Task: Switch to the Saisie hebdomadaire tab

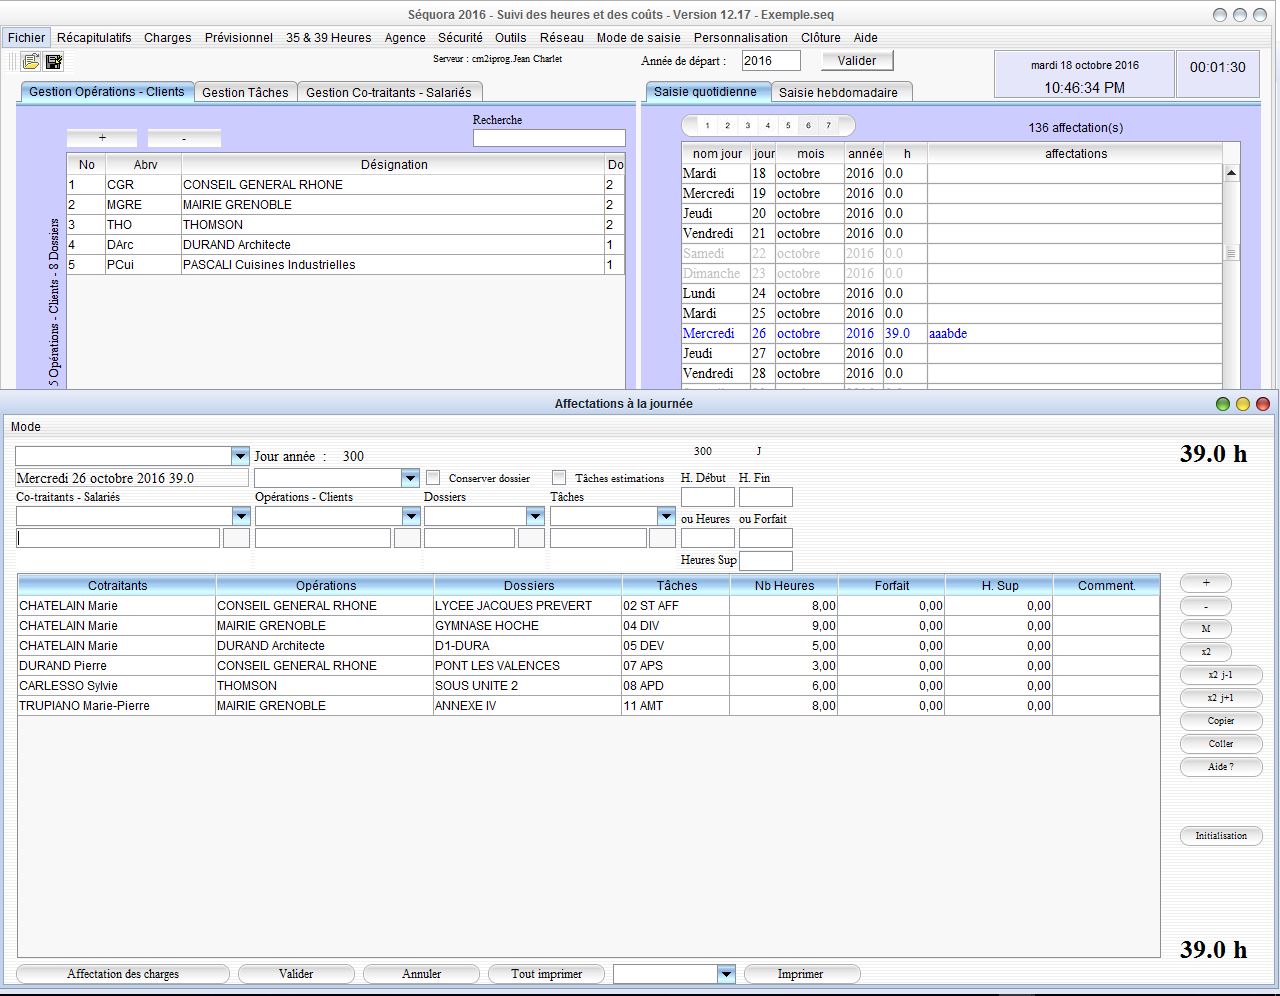Action: 838,92
